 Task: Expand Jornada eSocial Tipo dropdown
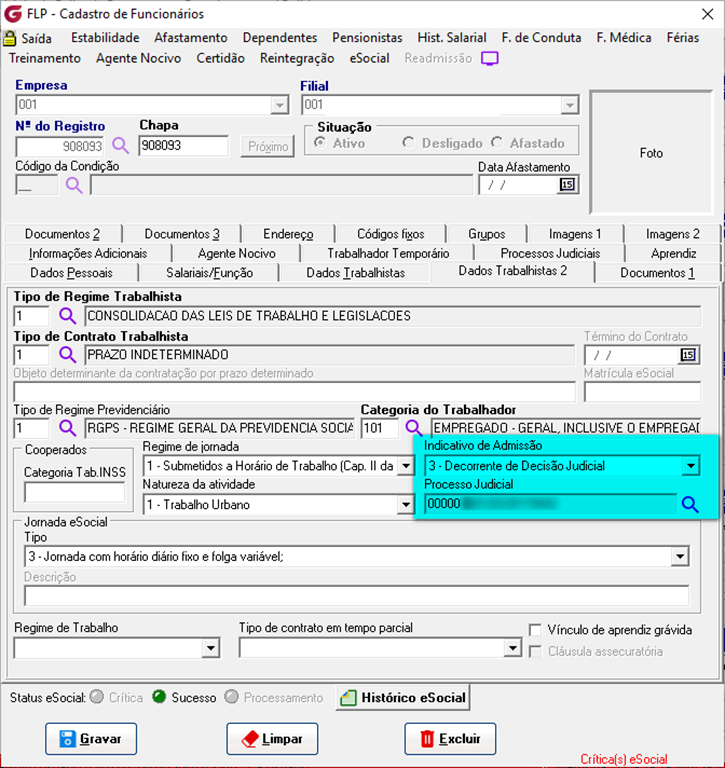(680, 556)
